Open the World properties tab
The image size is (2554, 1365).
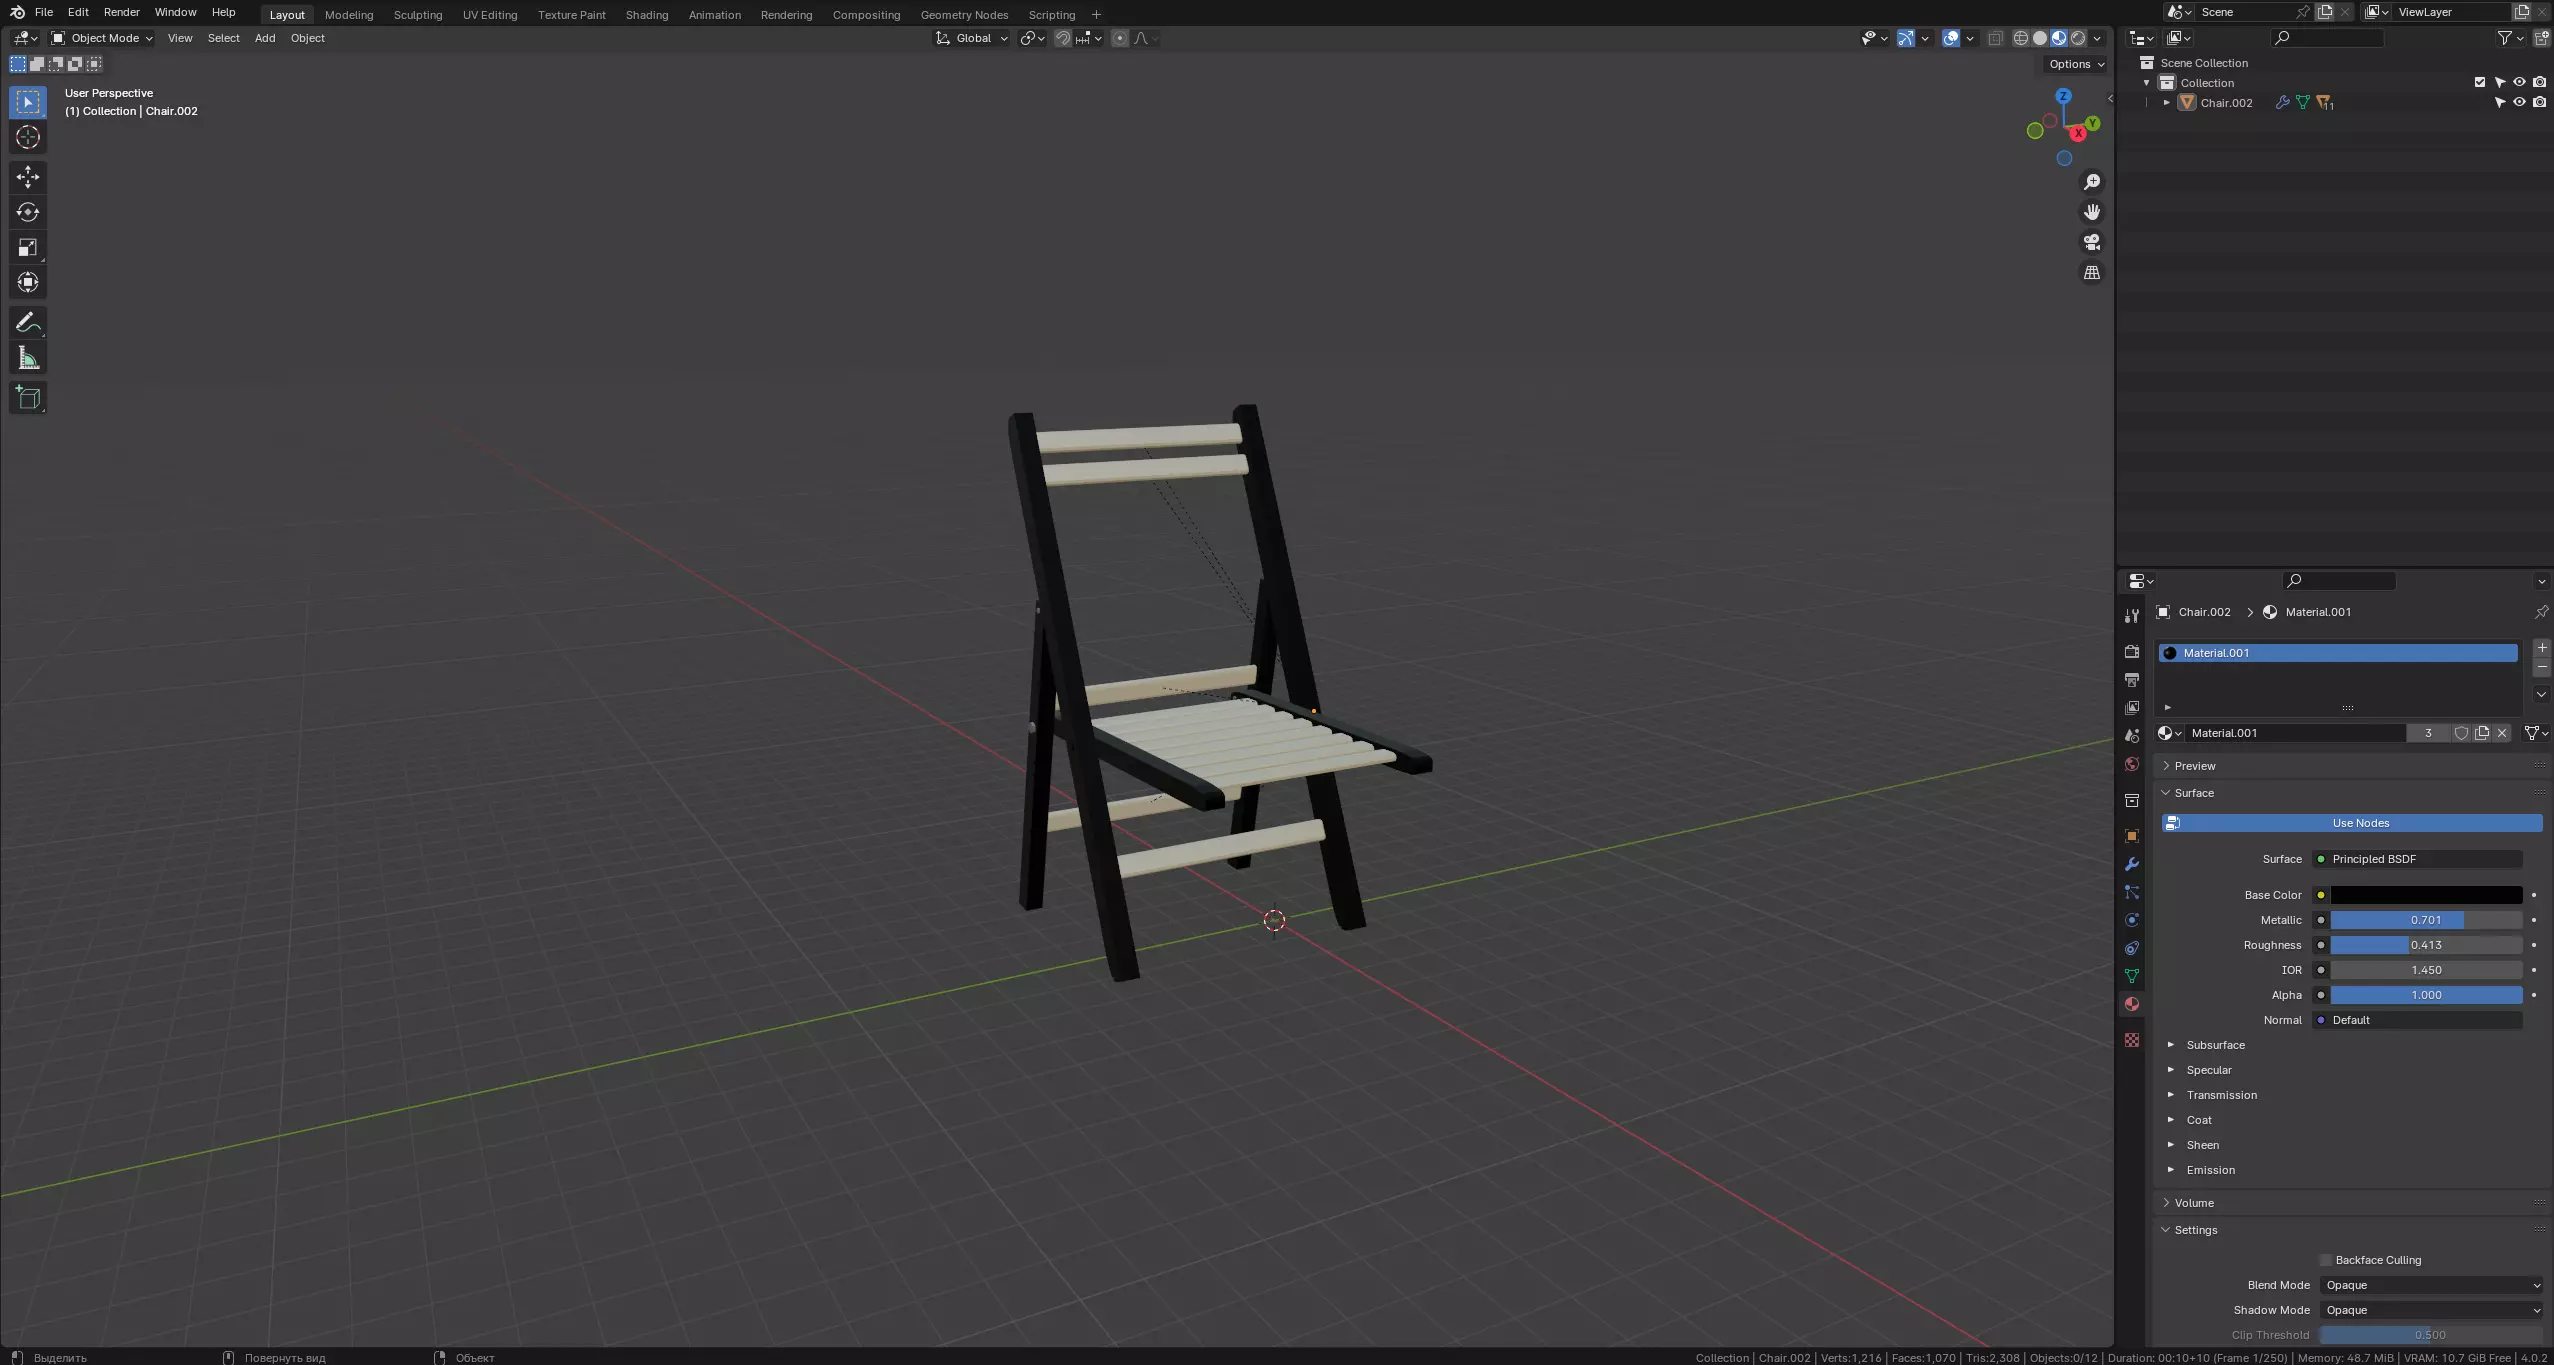point(2132,764)
